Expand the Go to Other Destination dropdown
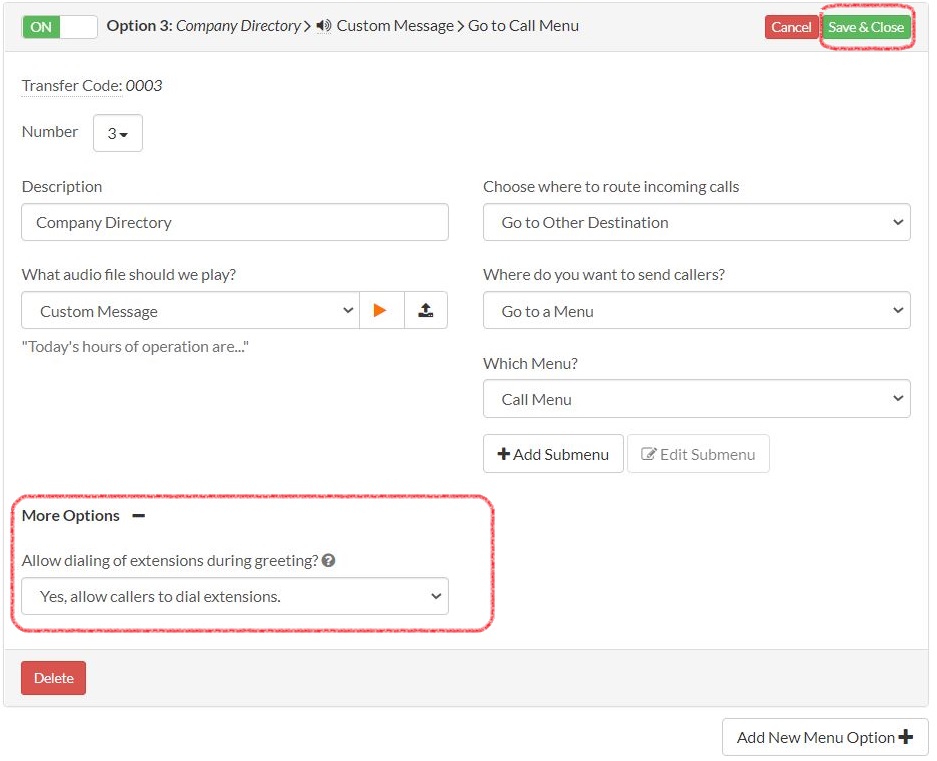This screenshot has width=937, height=761. click(x=696, y=222)
